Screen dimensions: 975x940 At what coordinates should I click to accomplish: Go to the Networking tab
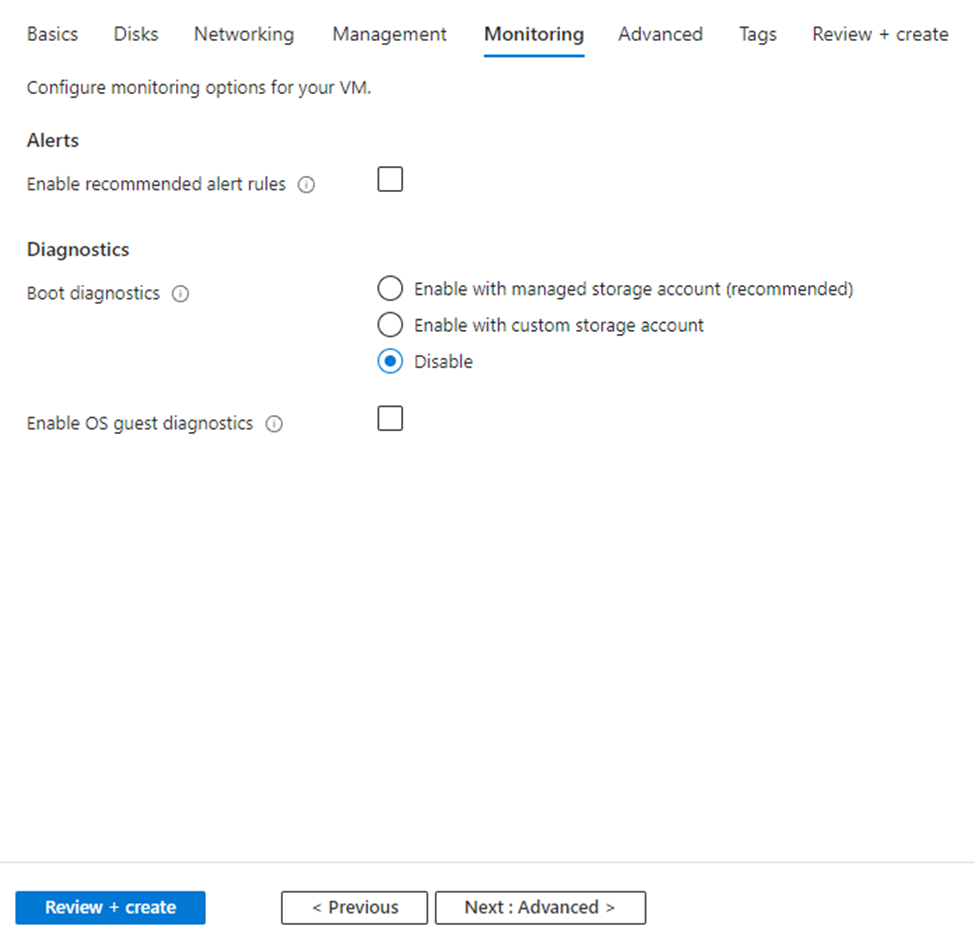243,34
